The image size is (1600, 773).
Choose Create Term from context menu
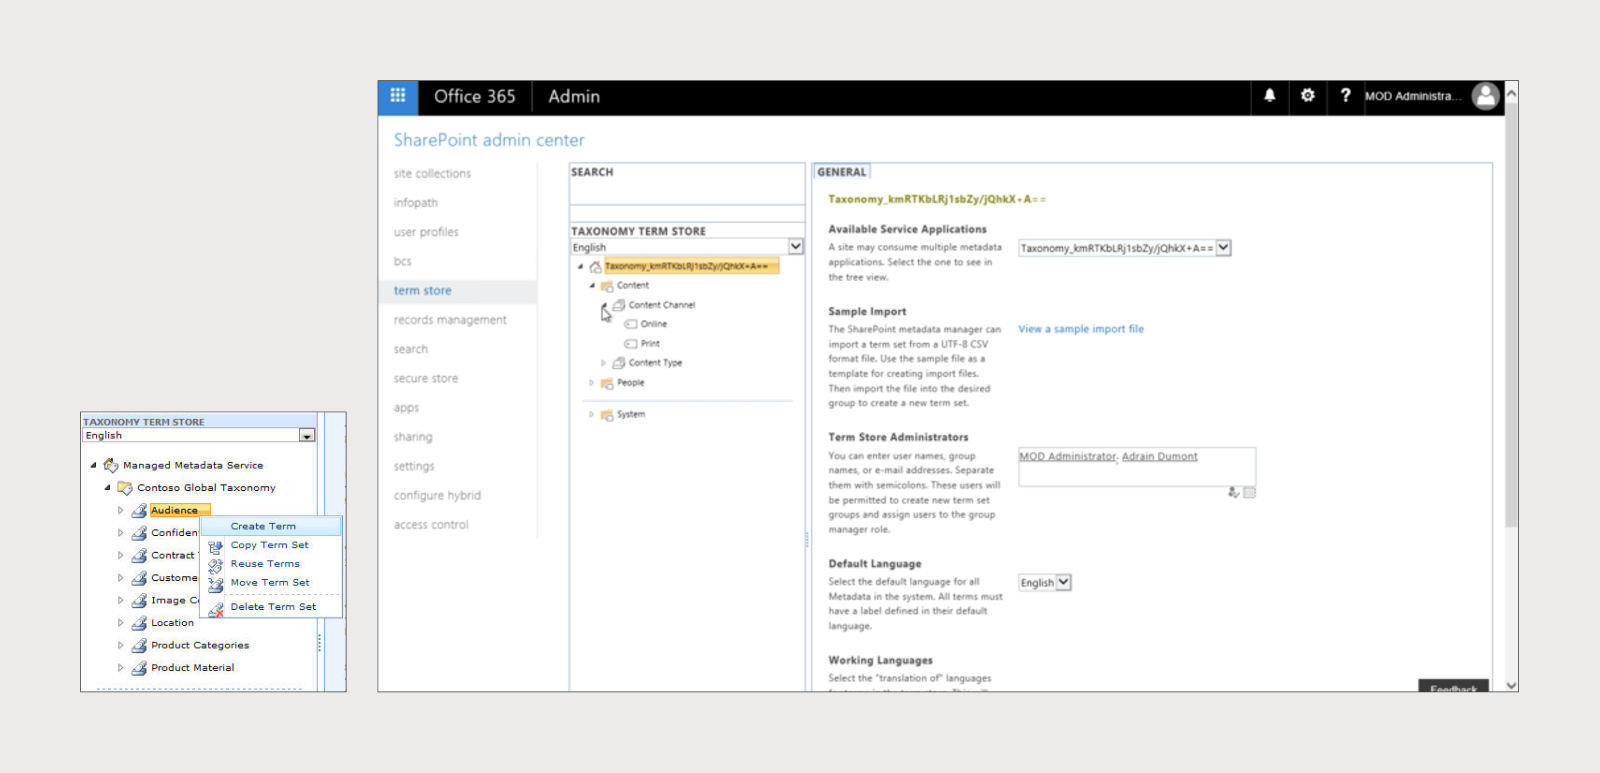[272, 526]
